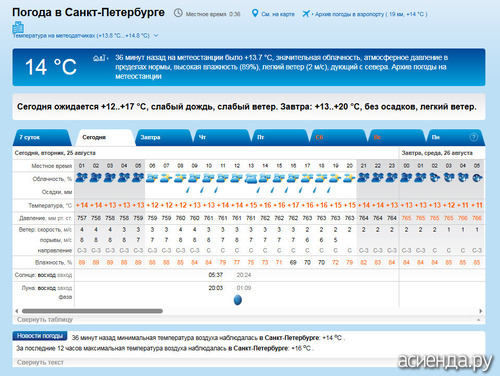Open the См. на карте link

coord(278,14)
